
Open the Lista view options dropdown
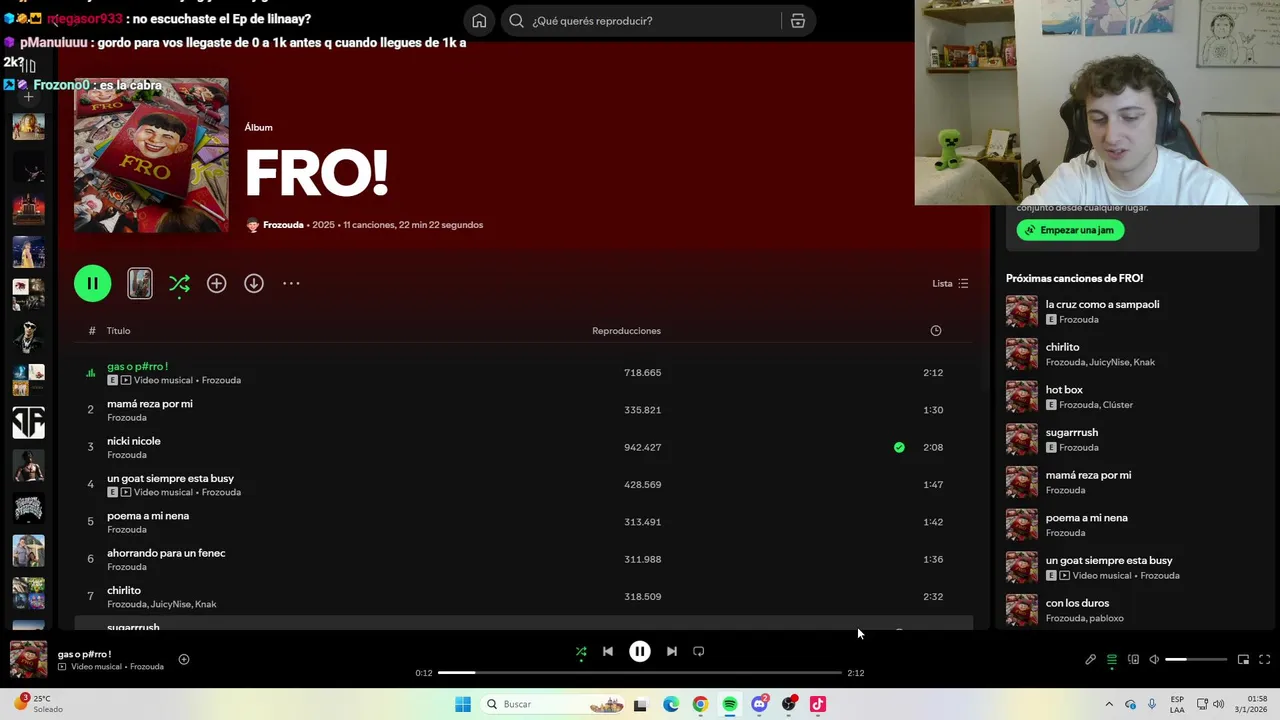coord(950,284)
